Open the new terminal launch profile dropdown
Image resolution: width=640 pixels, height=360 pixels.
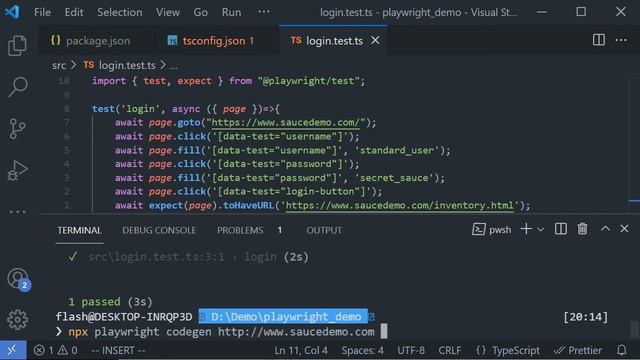pyautogui.click(x=540, y=230)
